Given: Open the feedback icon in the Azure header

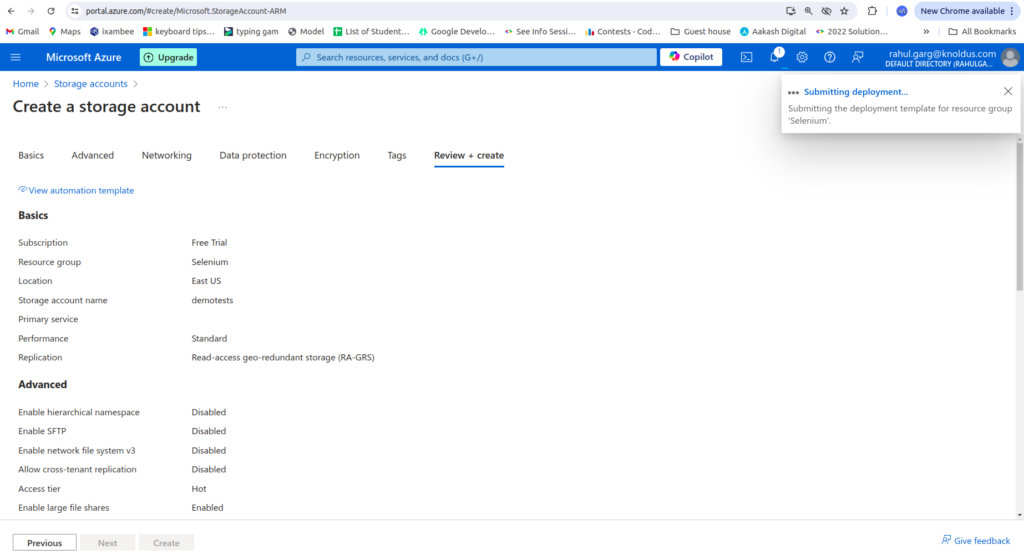Looking at the screenshot, I should point(857,57).
